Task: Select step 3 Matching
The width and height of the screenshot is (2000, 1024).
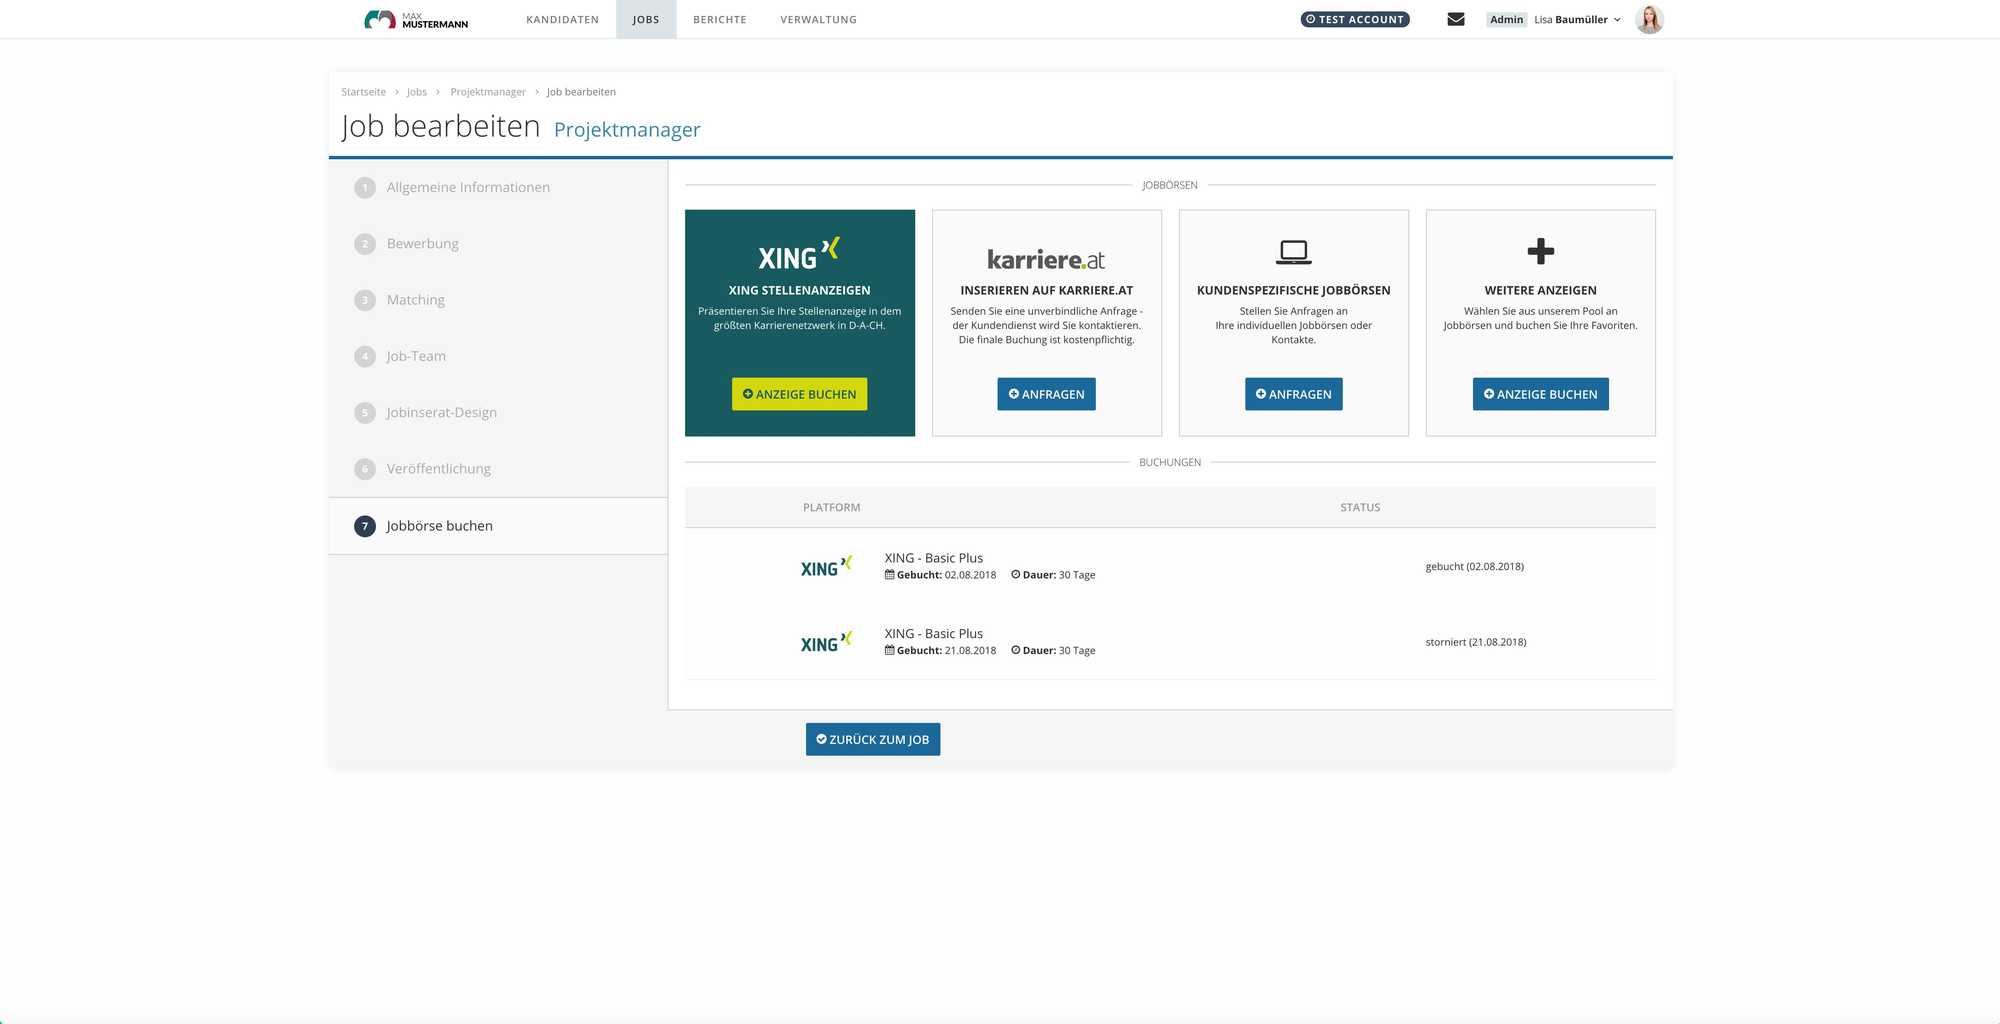Action: point(498,300)
